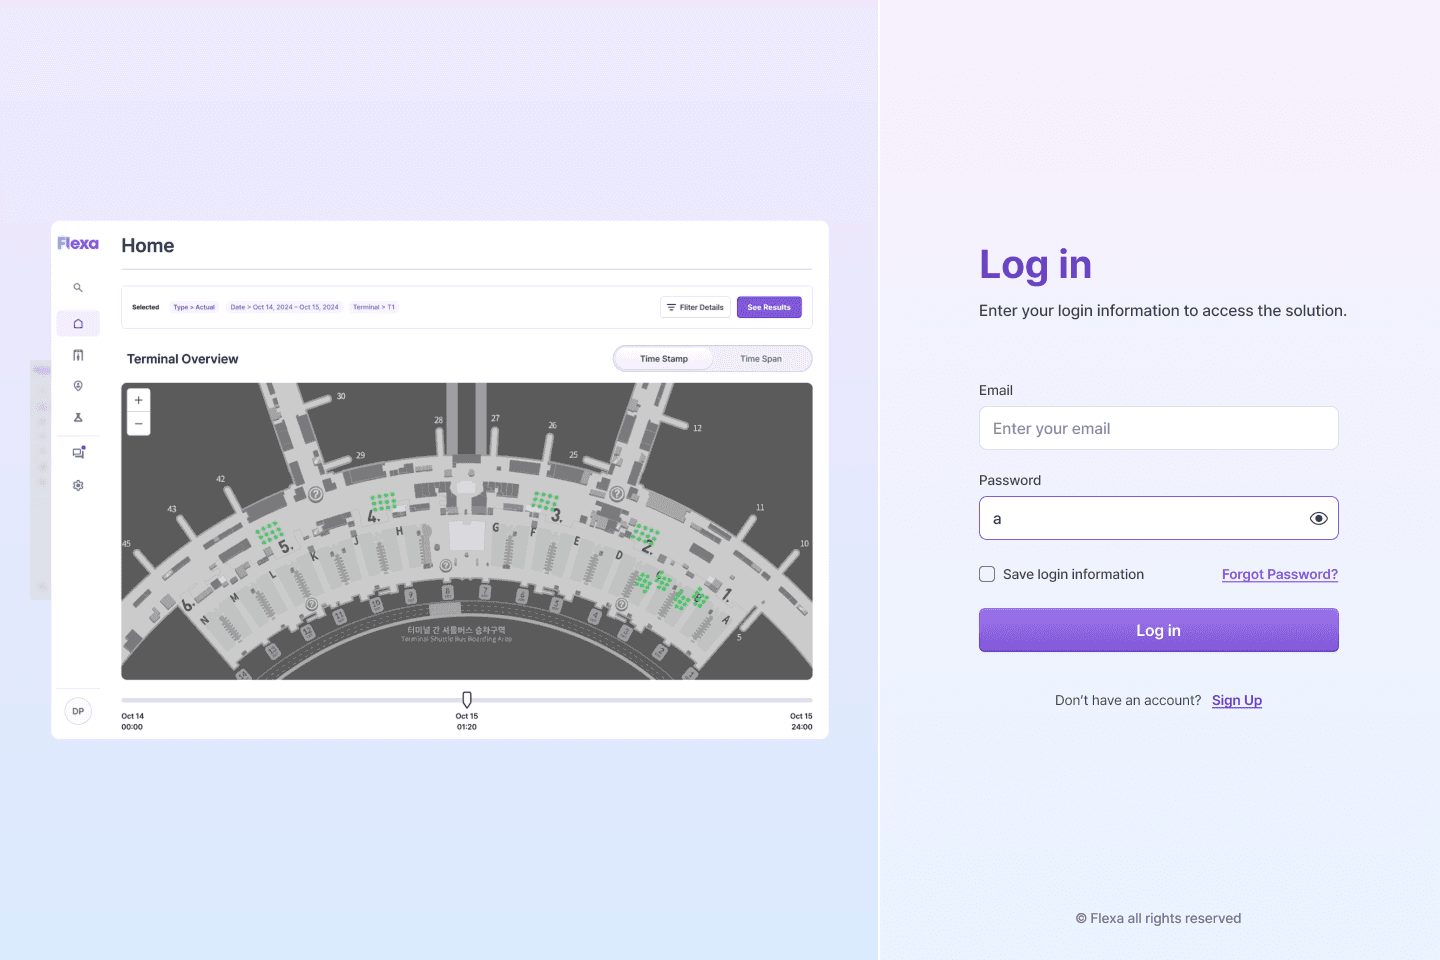
Task: Open the Forgot Password link
Action: pyautogui.click(x=1280, y=574)
